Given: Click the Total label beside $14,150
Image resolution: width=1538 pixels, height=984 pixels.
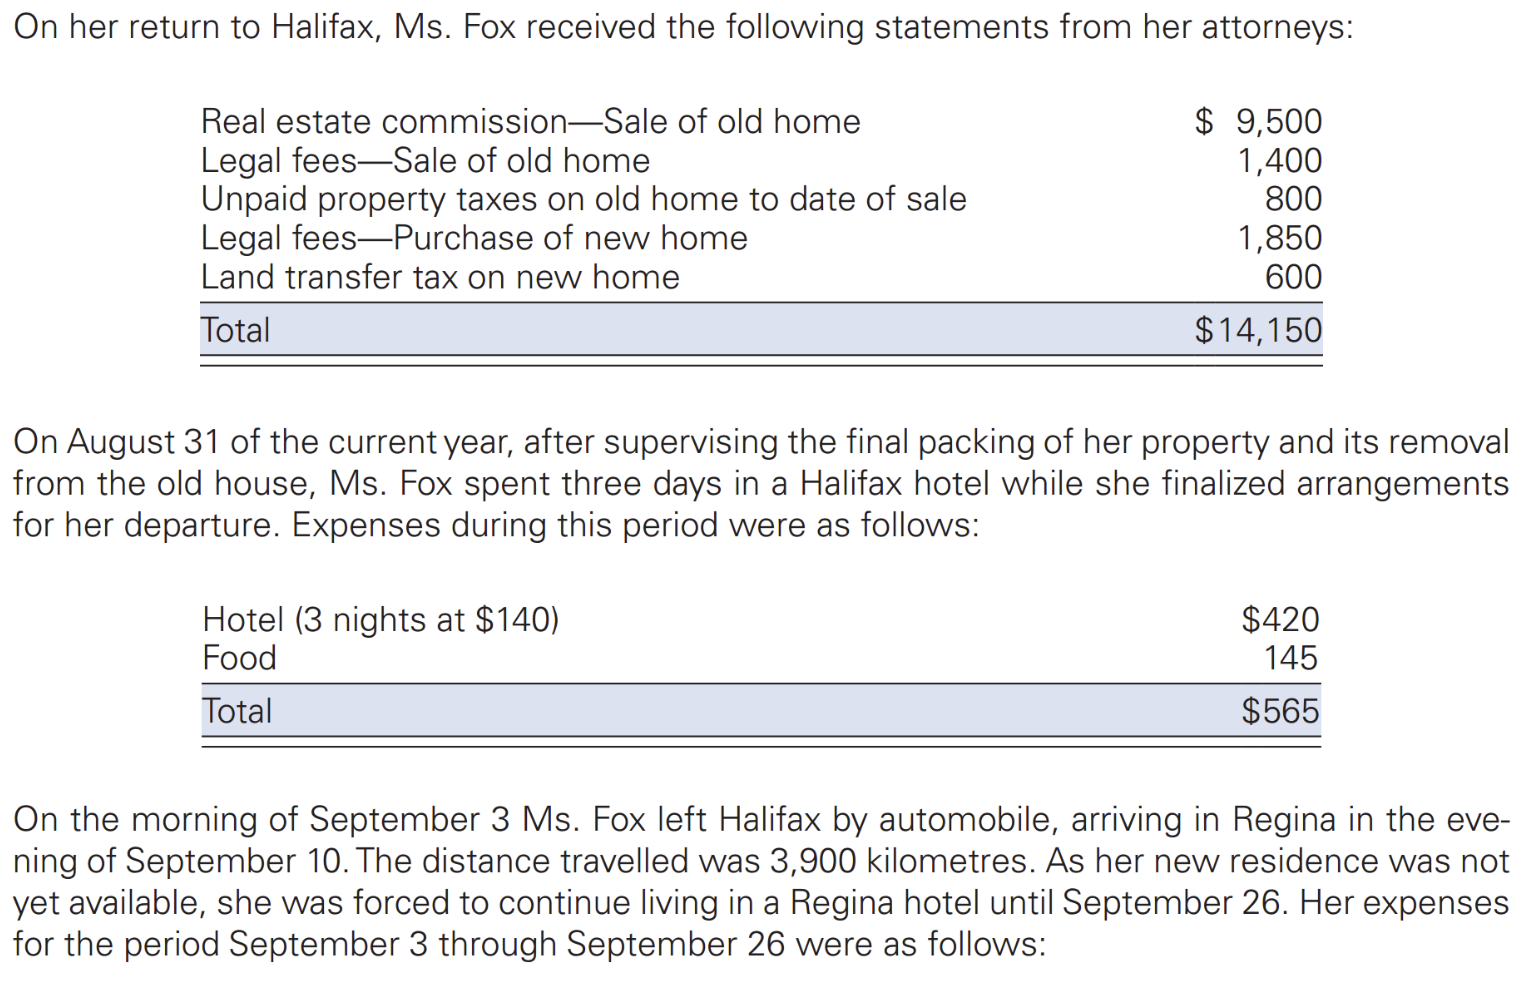Looking at the screenshot, I should [x=236, y=331].
